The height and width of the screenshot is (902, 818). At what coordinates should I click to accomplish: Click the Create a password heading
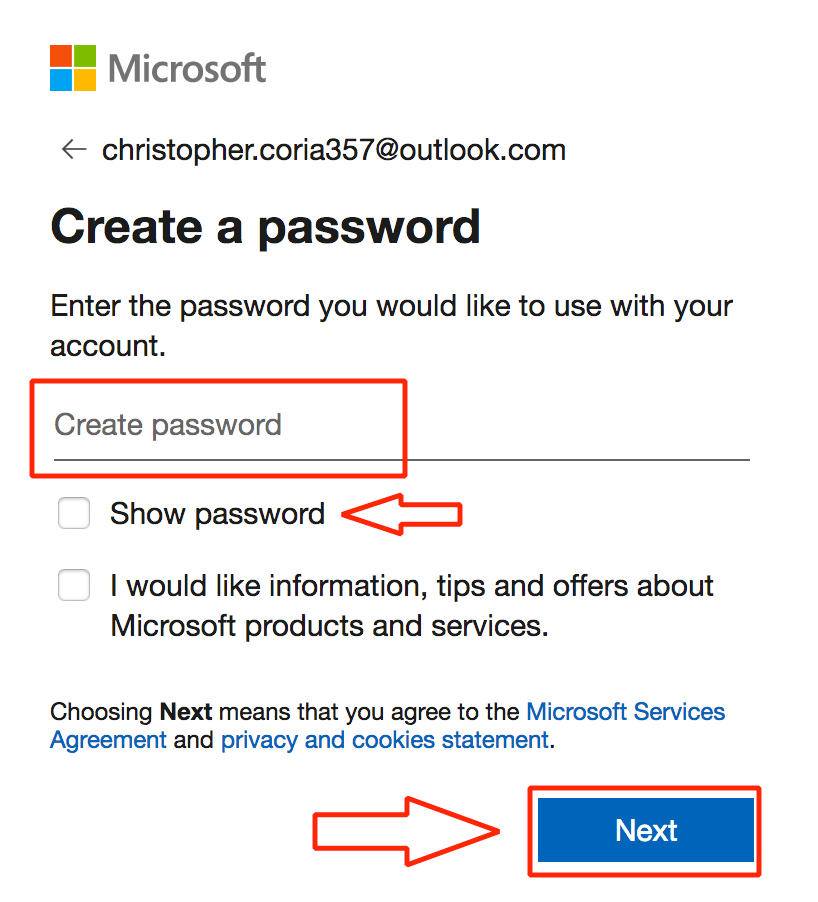tap(265, 228)
